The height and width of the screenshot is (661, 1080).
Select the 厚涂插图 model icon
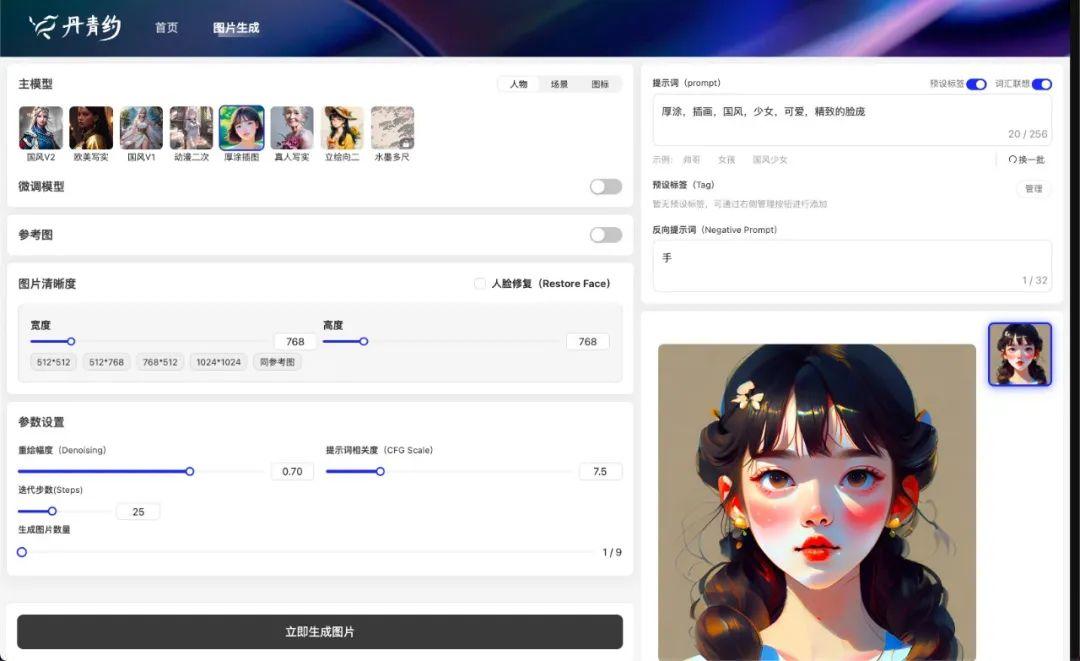coord(242,127)
